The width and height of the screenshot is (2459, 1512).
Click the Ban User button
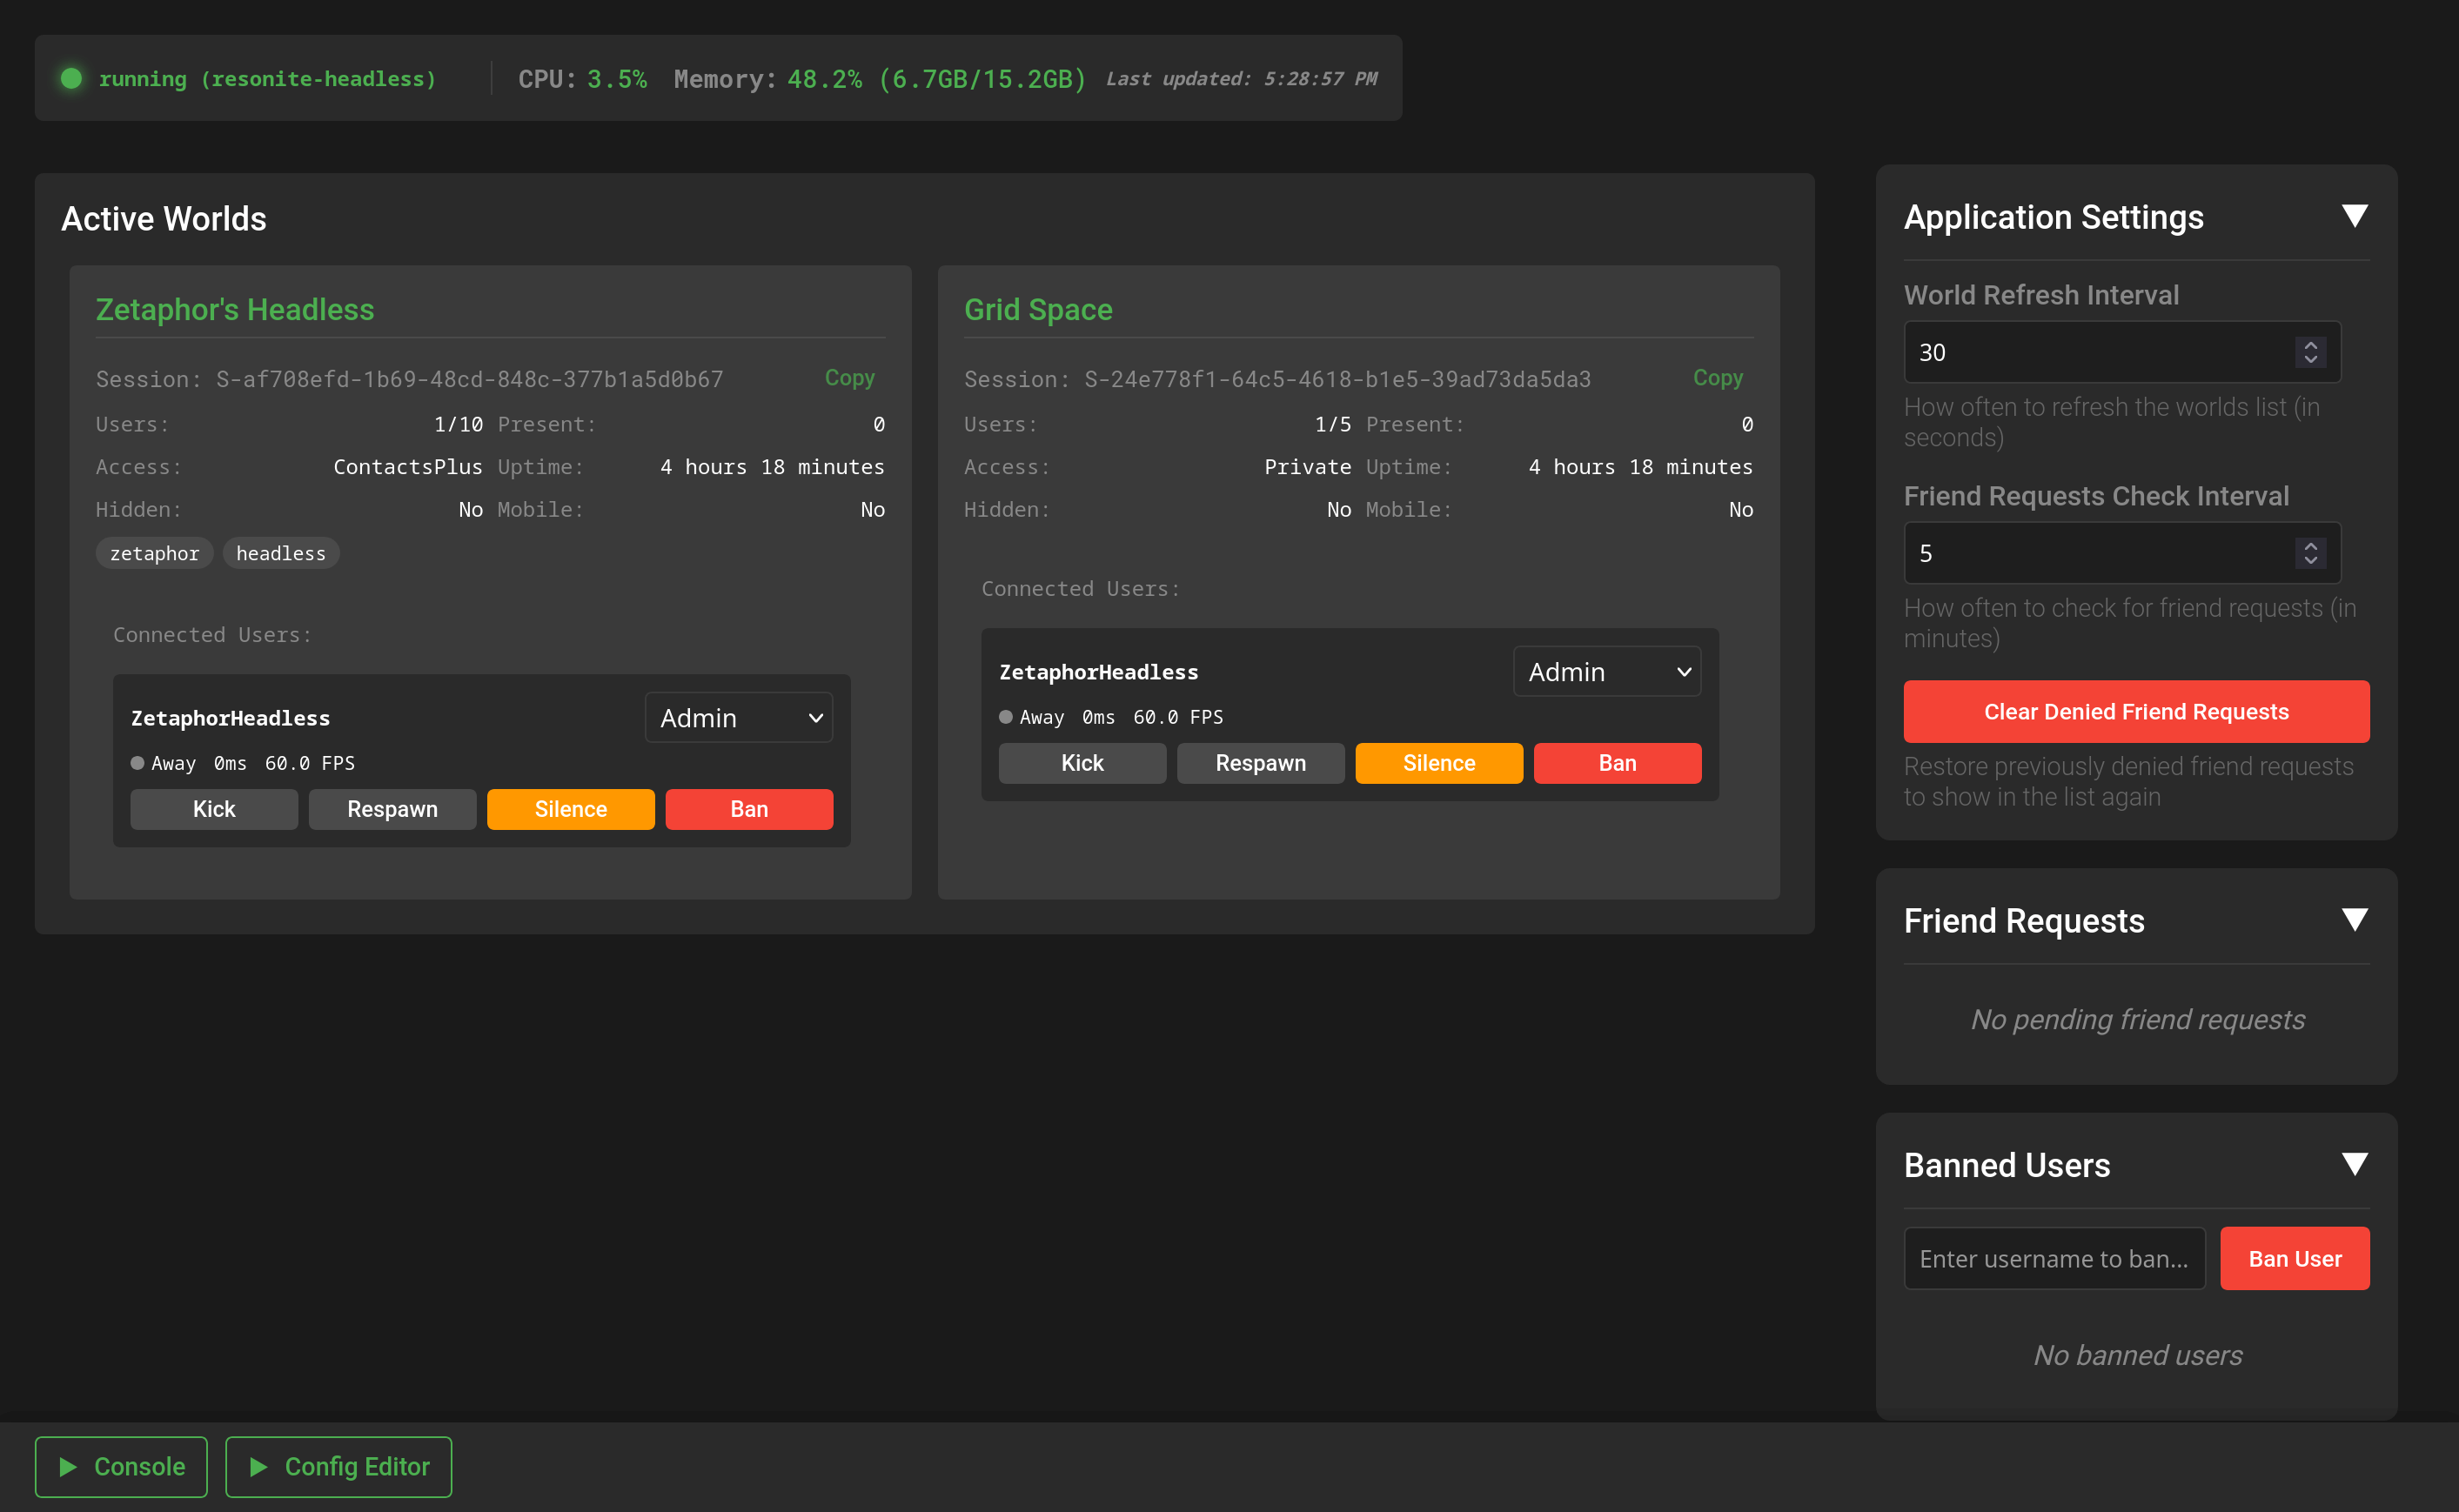(x=2294, y=1258)
